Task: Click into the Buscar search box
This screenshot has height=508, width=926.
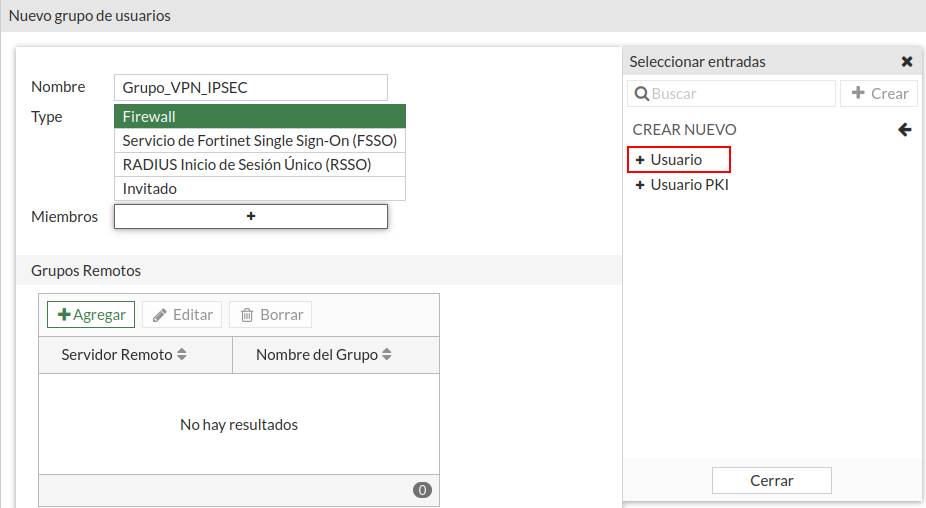Action: point(740,94)
